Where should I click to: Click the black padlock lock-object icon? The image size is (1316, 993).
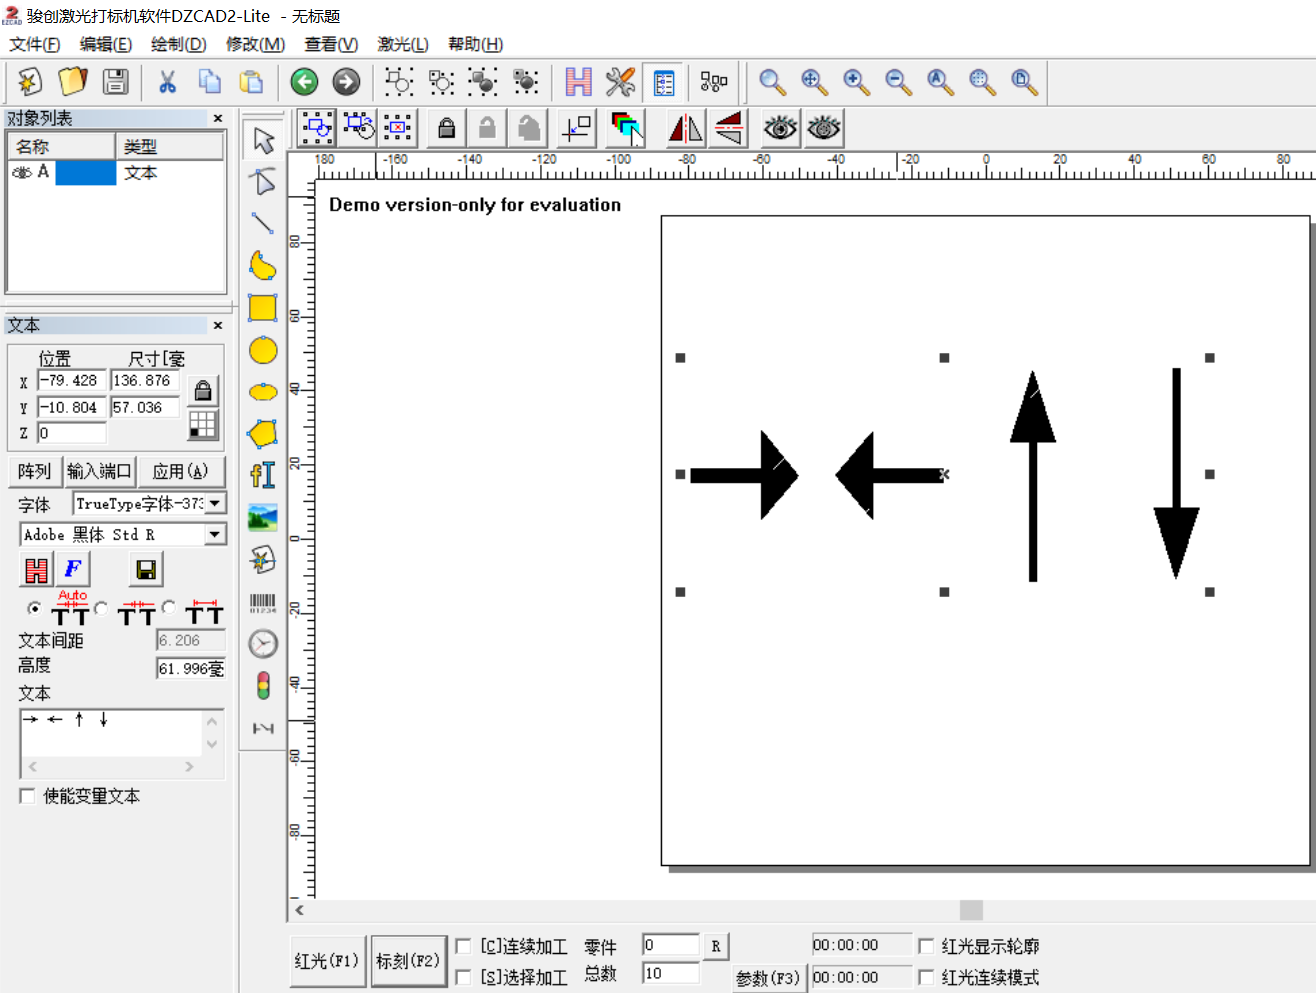pos(446,128)
